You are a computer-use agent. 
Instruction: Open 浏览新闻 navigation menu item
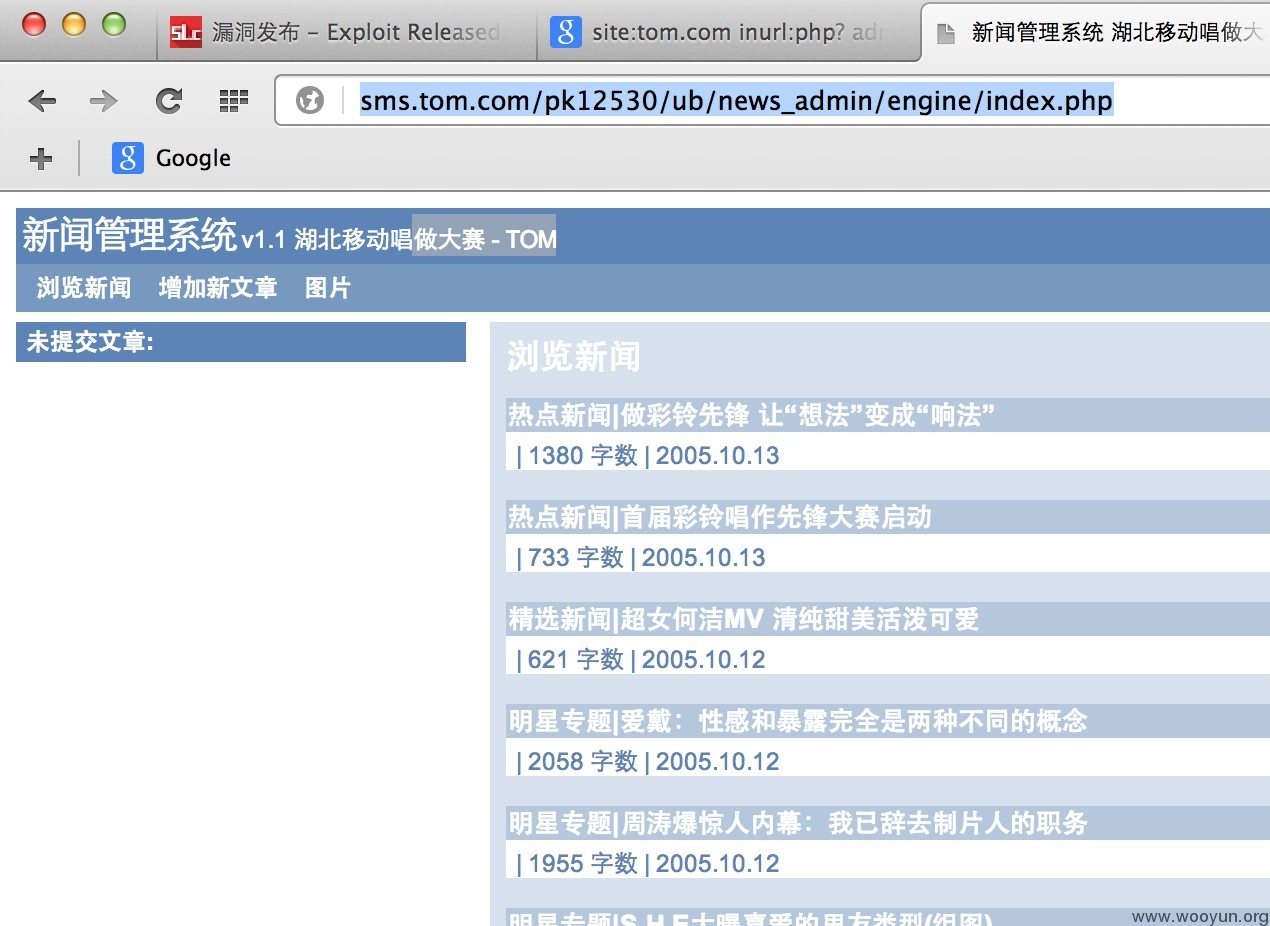click(84, 288)
